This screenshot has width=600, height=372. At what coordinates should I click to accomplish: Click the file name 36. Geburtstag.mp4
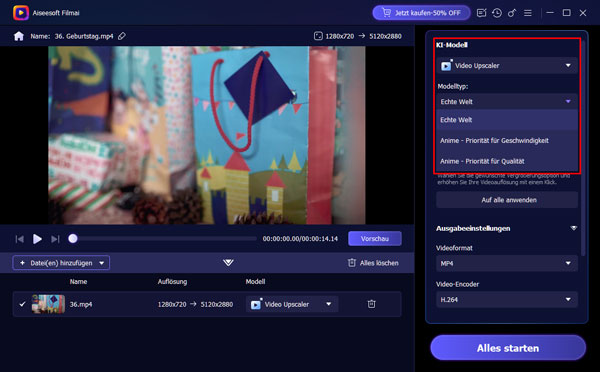tap(84, 36)
